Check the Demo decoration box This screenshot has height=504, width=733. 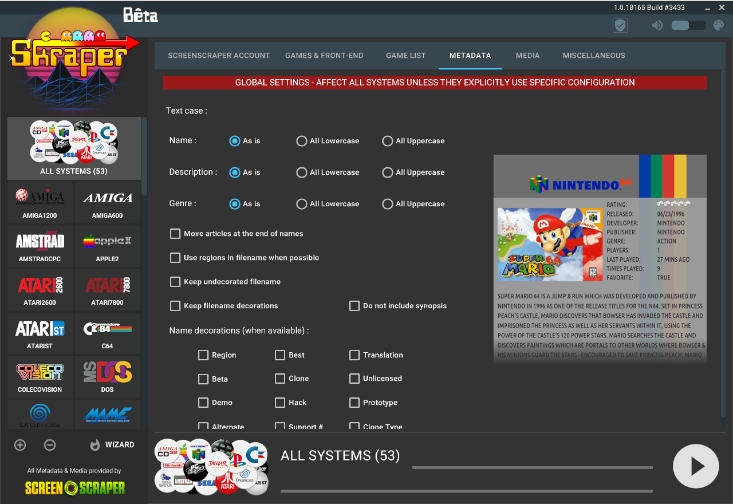(x=203, y=403)
